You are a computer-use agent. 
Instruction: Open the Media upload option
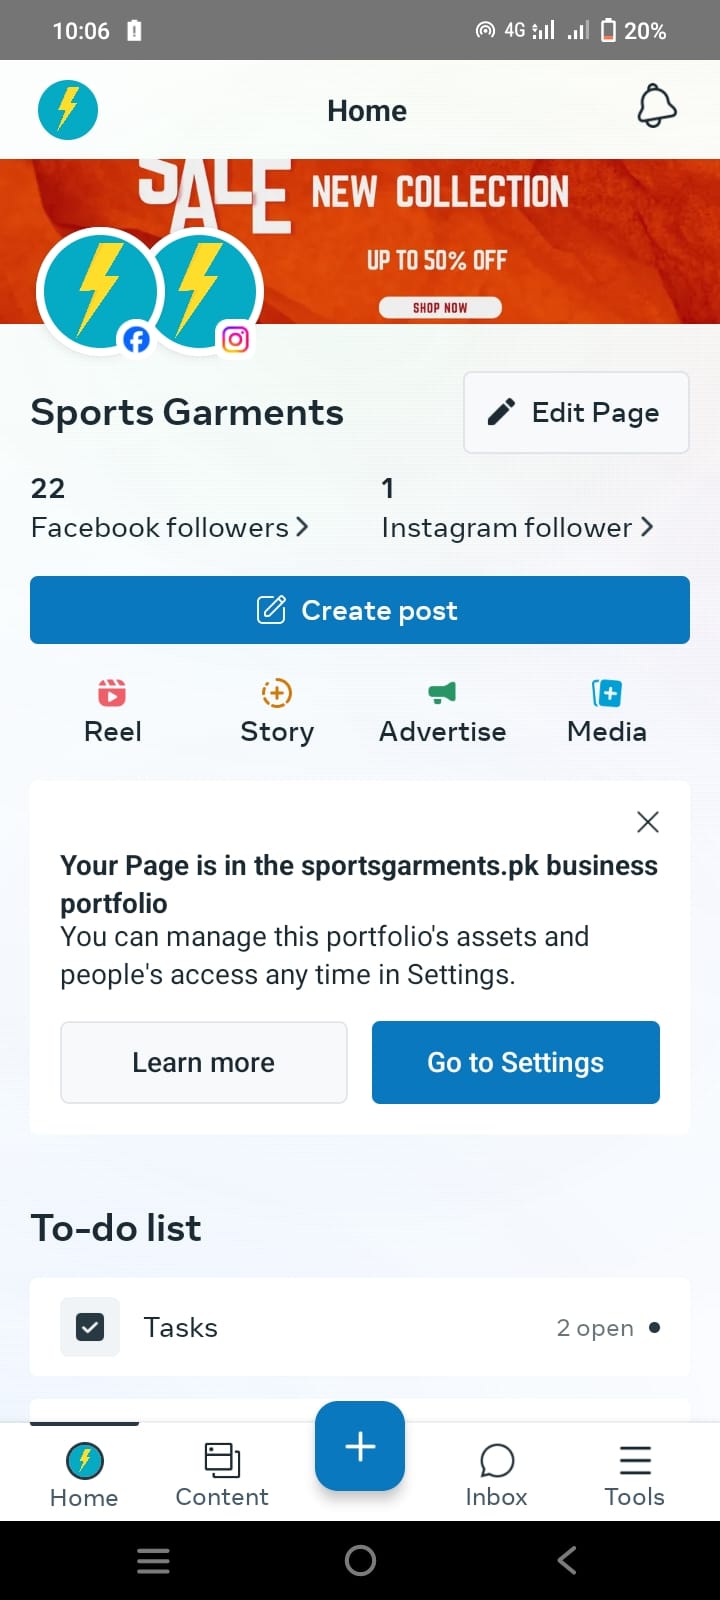coord(607,711)
